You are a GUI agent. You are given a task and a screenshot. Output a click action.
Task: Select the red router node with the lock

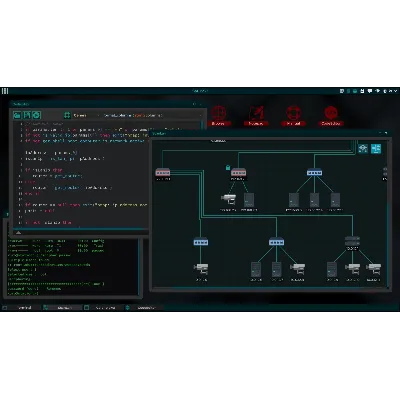click(x=238, y=174)
